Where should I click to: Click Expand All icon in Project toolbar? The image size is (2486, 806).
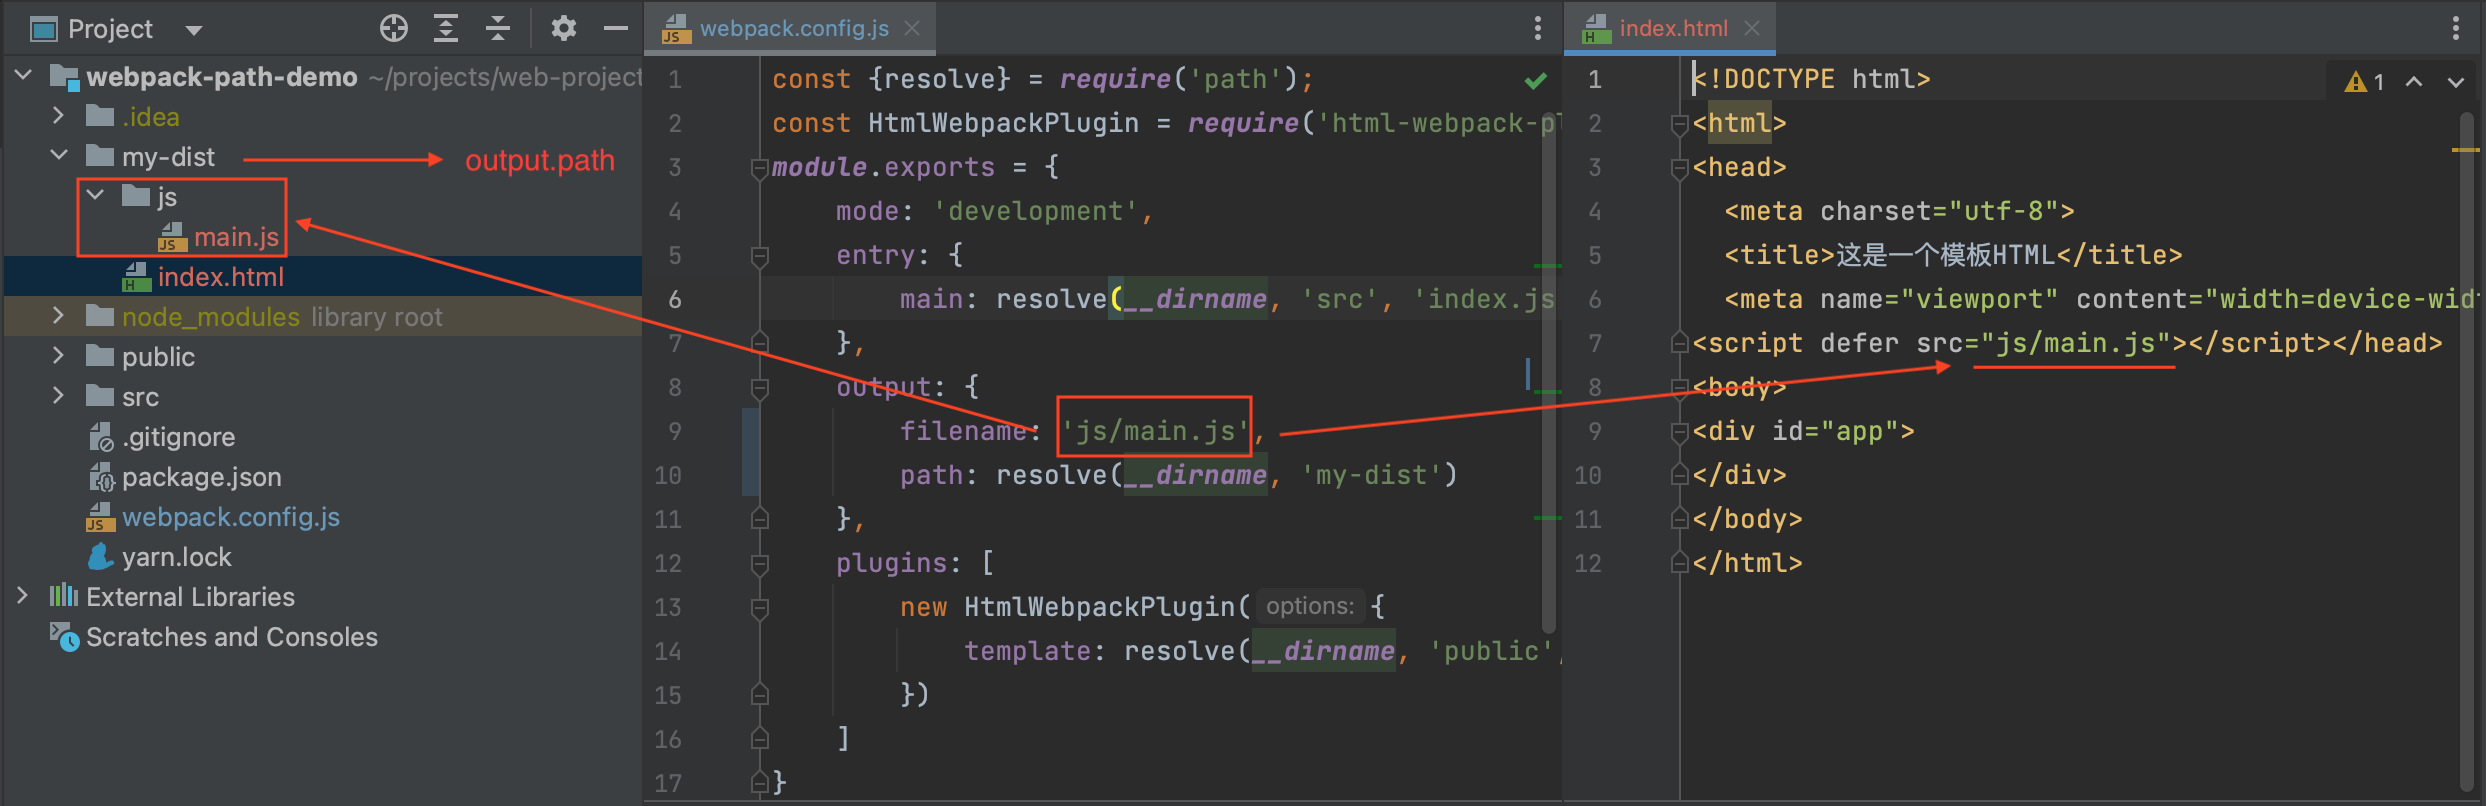pos(446,28)
